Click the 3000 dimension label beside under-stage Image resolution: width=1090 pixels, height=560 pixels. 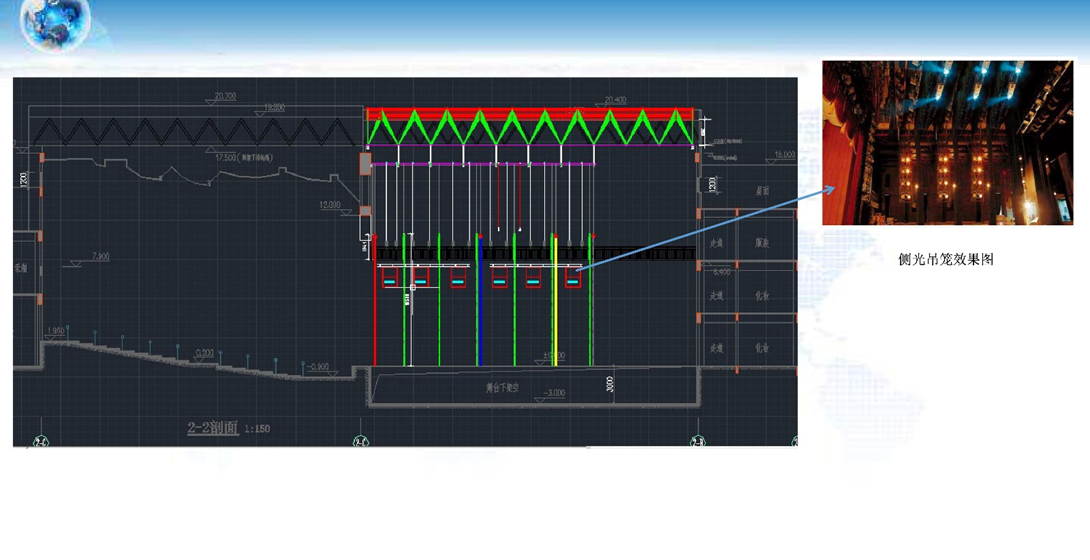(x=610, y=384)
